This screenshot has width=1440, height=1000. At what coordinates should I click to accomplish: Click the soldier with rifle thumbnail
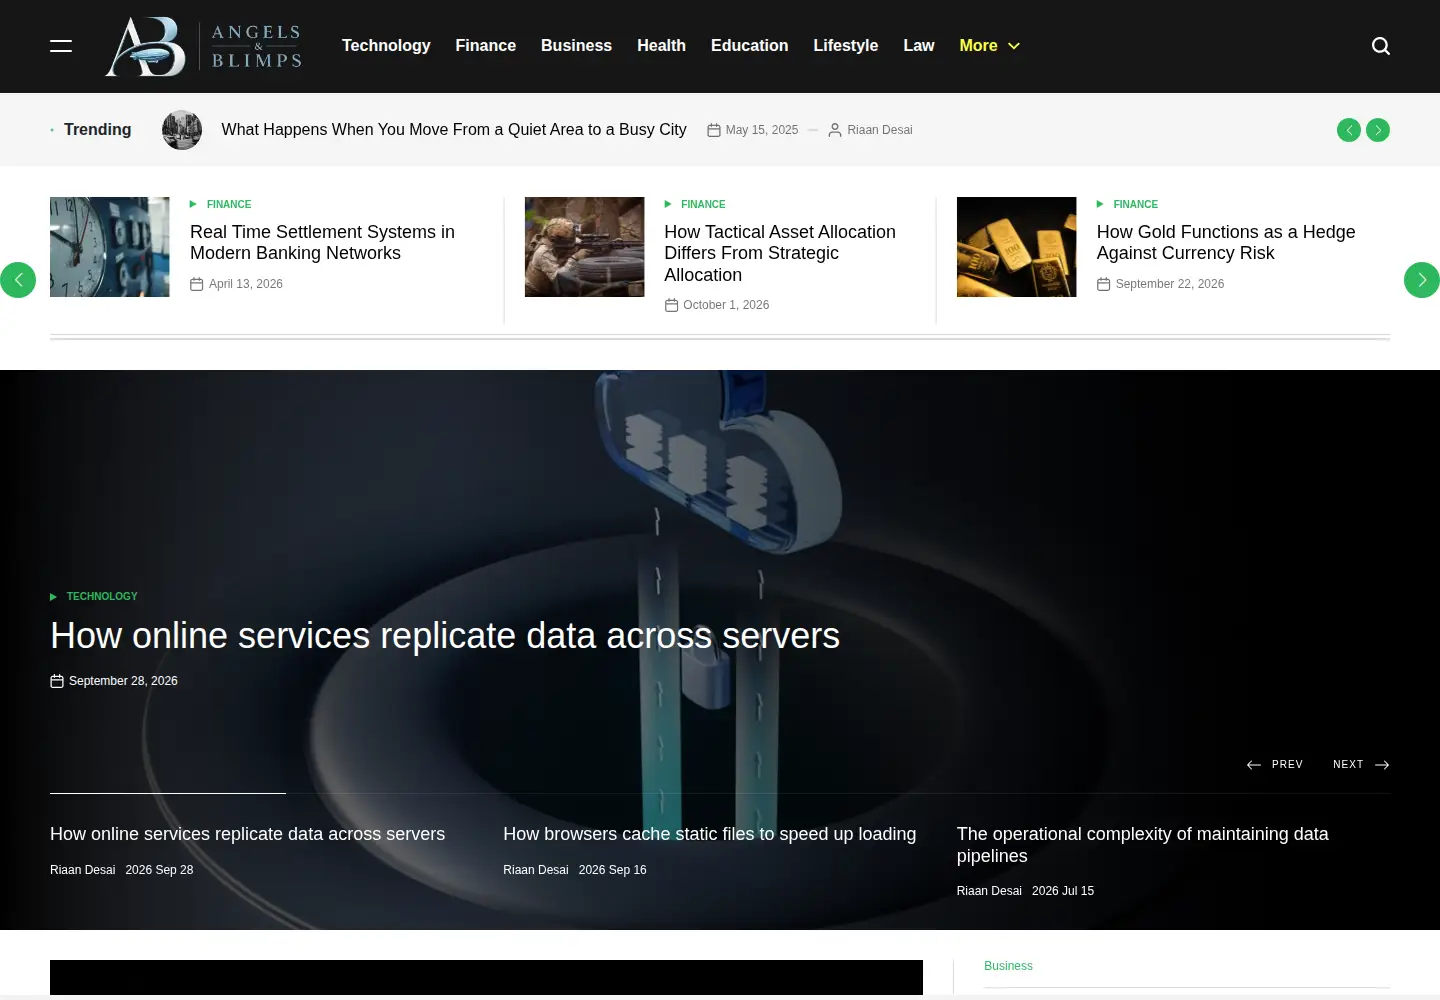coord(585,247)
